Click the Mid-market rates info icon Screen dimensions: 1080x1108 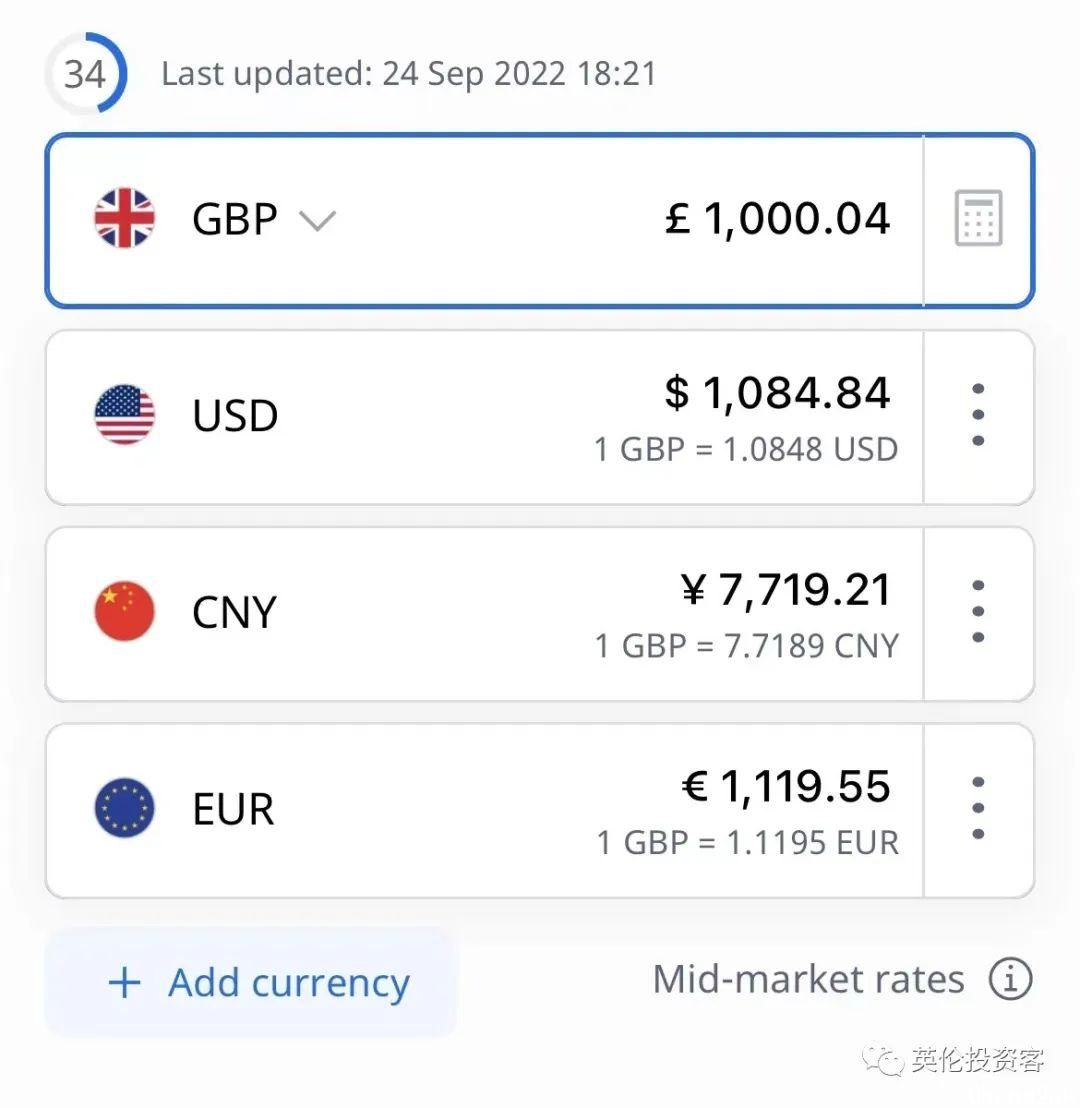click(1010, 979)
